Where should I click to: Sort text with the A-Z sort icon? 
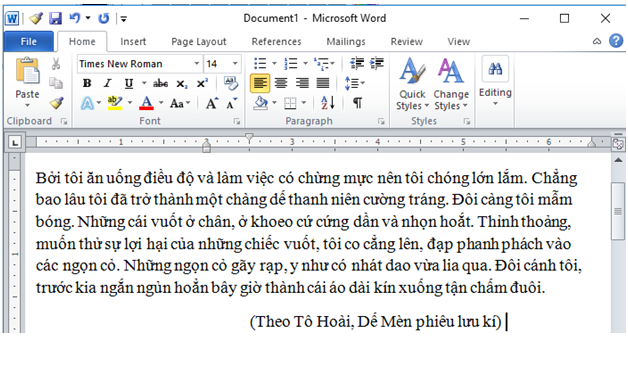point(328,103)
